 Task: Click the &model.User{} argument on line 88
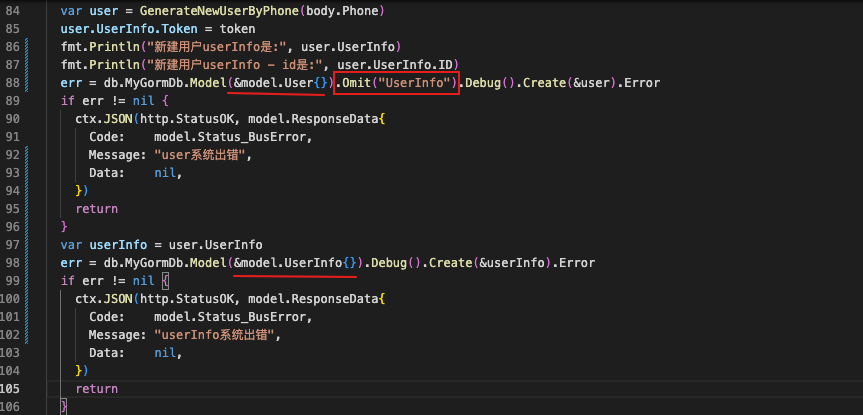click(276, 82)
